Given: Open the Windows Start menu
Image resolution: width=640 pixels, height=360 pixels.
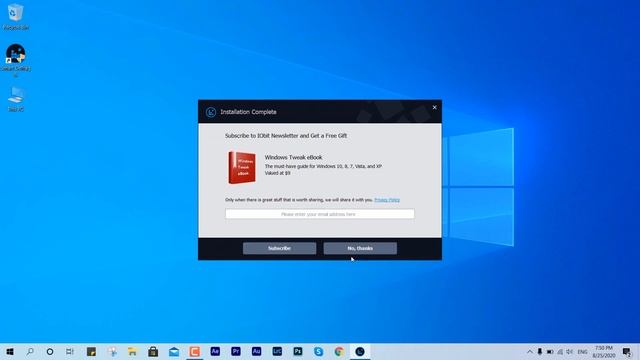Looking at the screenshot, I should (x=10, y=351).
